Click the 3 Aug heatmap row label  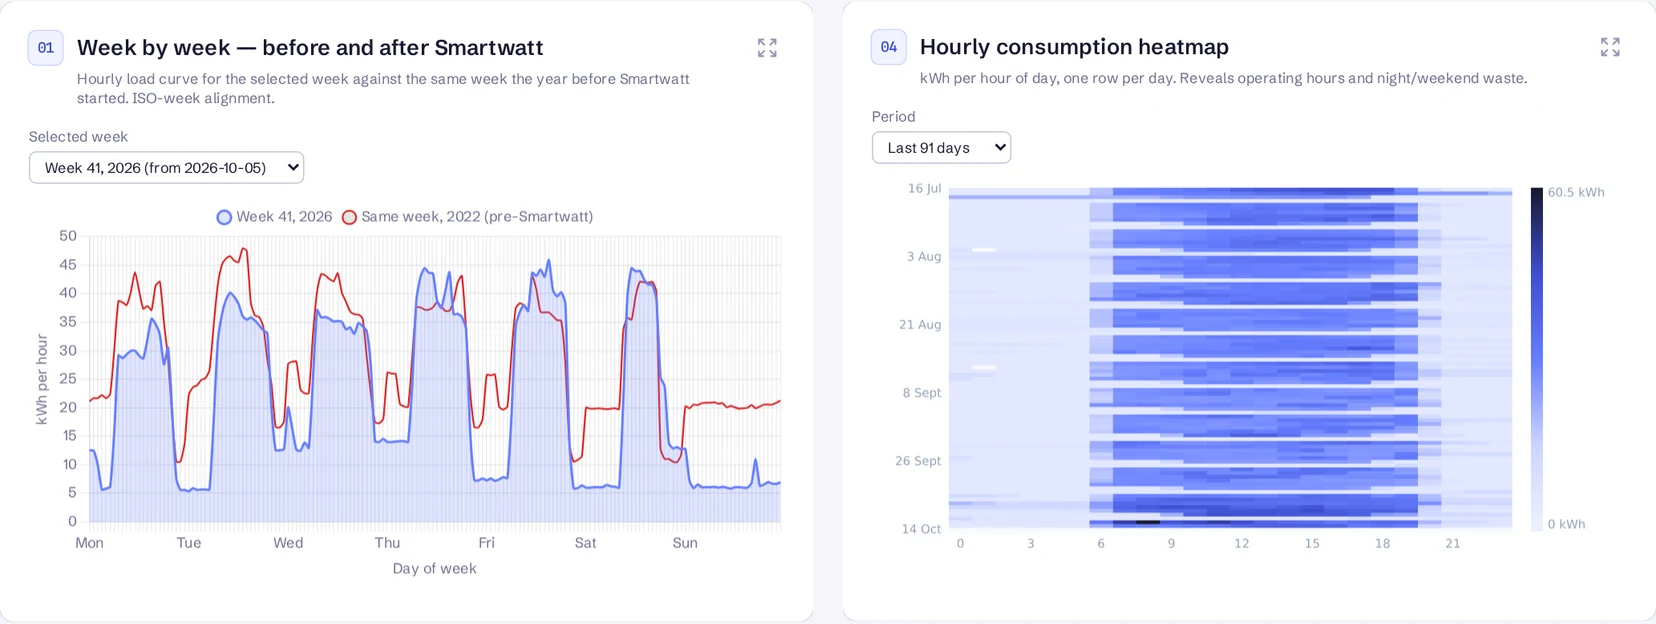coord(924,257)
